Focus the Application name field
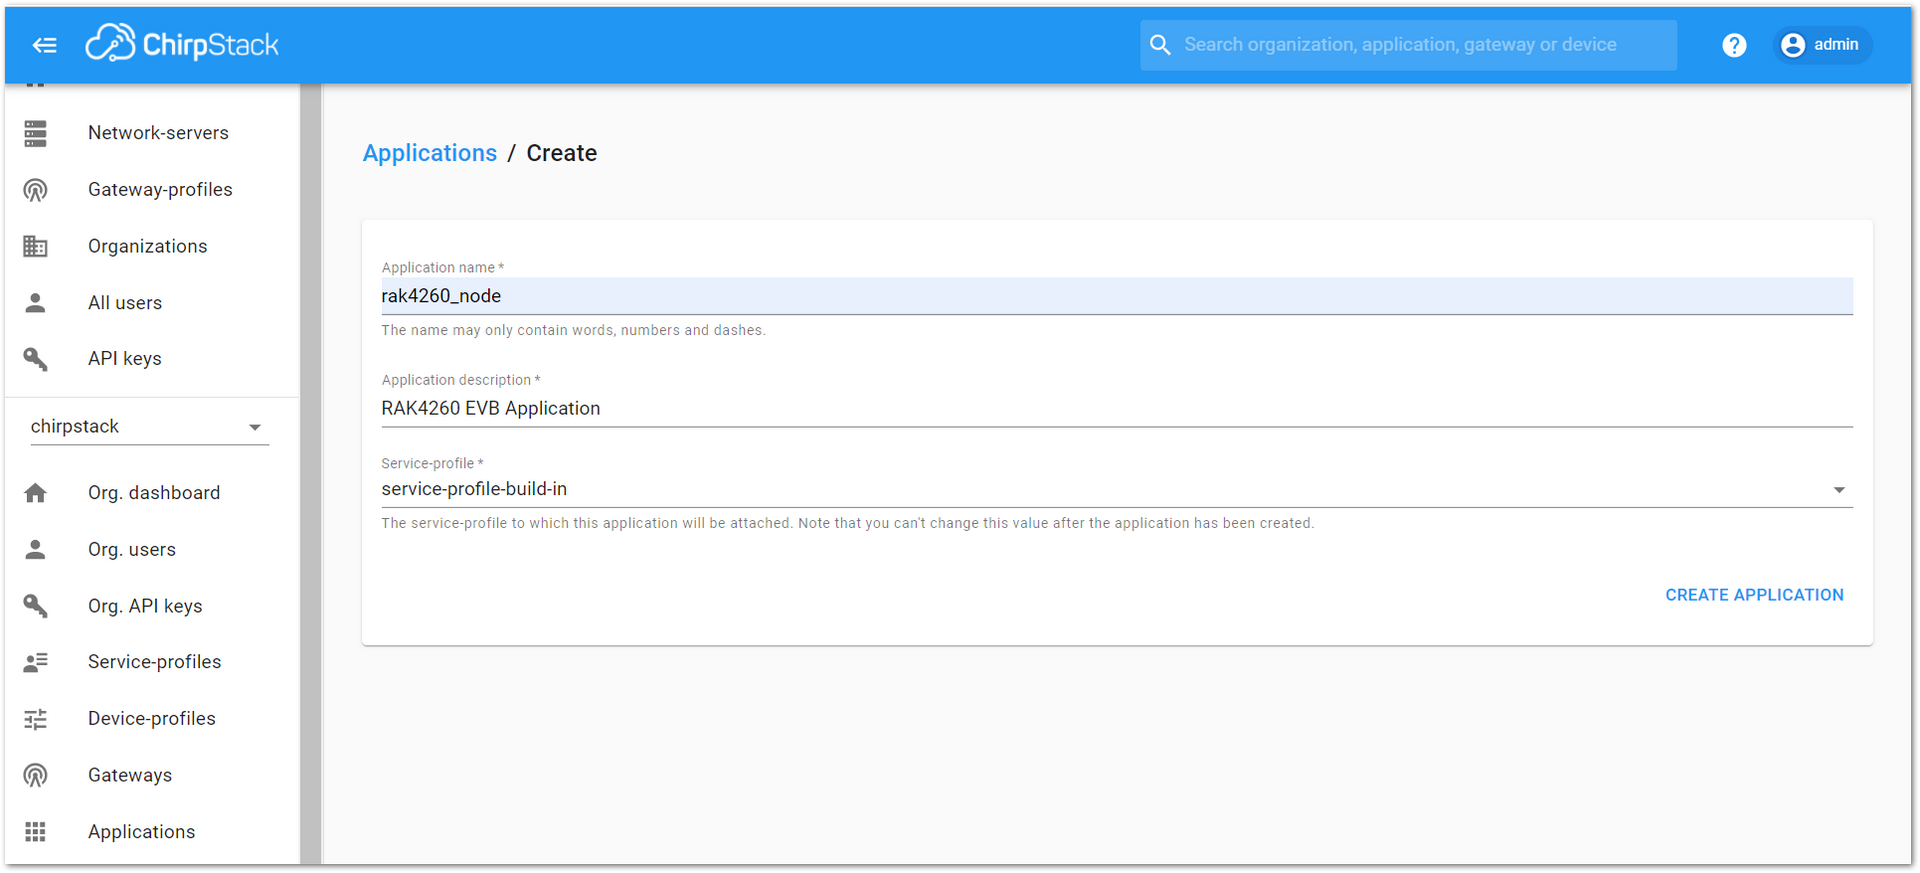Viewport: 1920px width, 873px height. pos(1117,296)
